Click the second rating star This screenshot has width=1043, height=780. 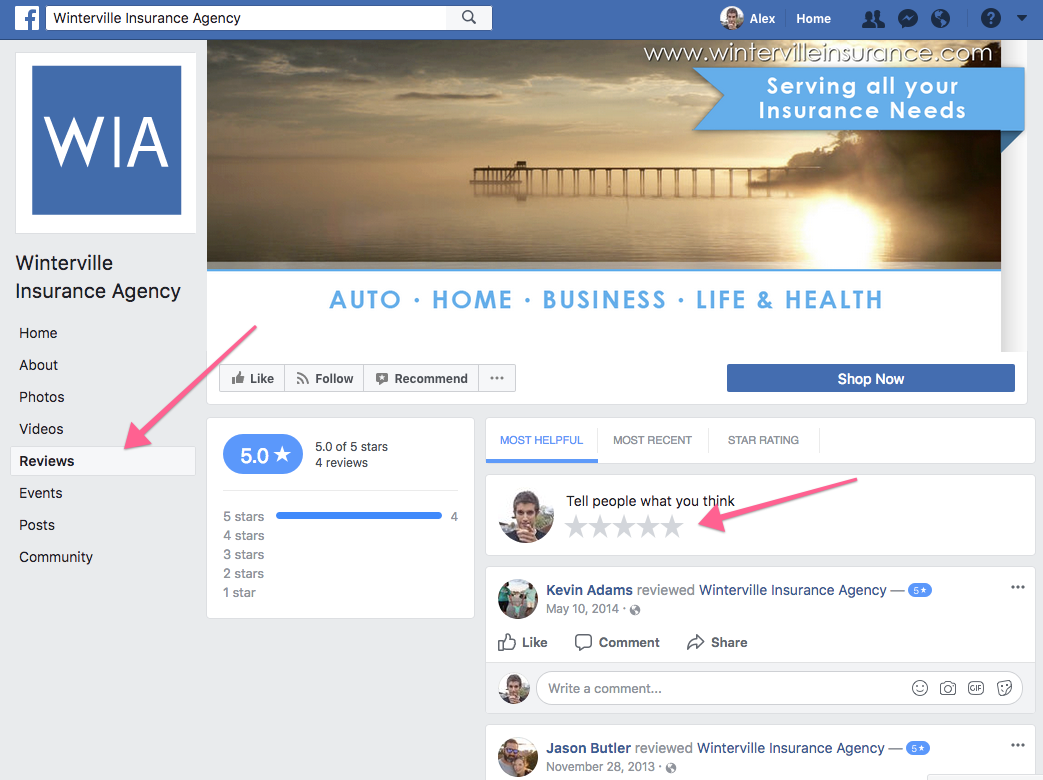click(x=600, y=527)
